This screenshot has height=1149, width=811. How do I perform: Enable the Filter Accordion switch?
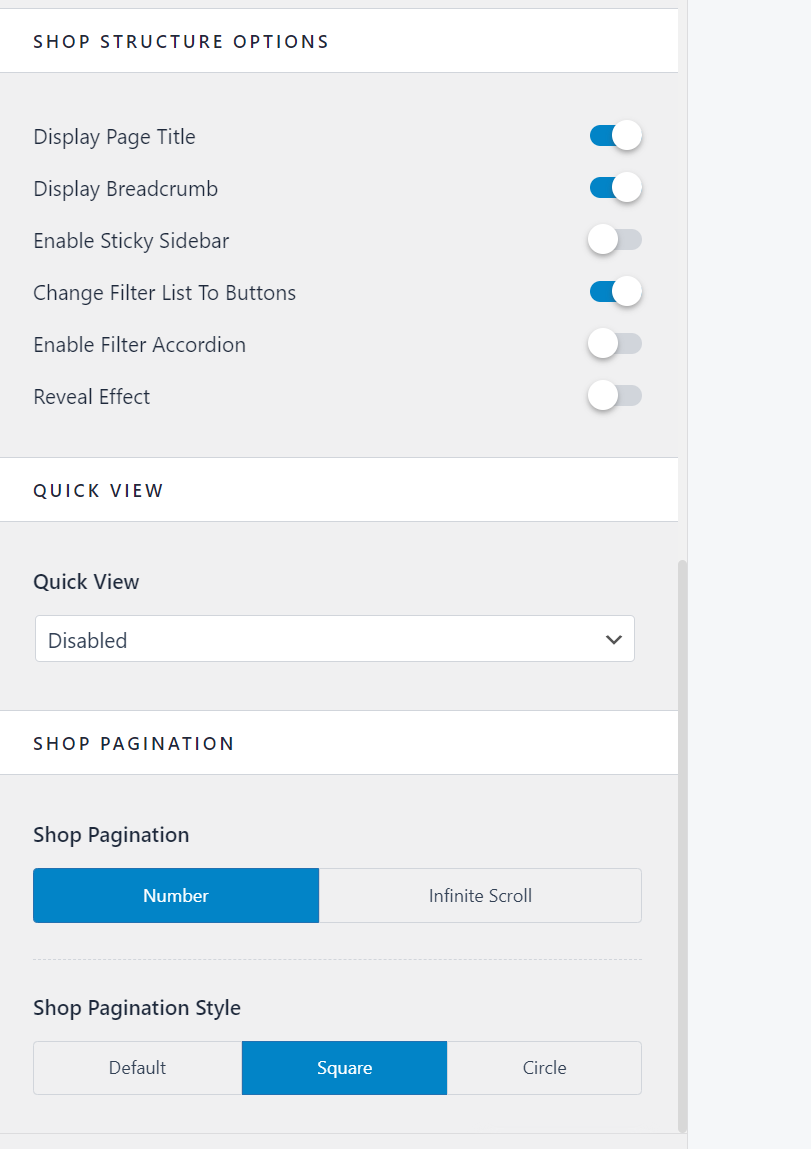tap(615, 344)
